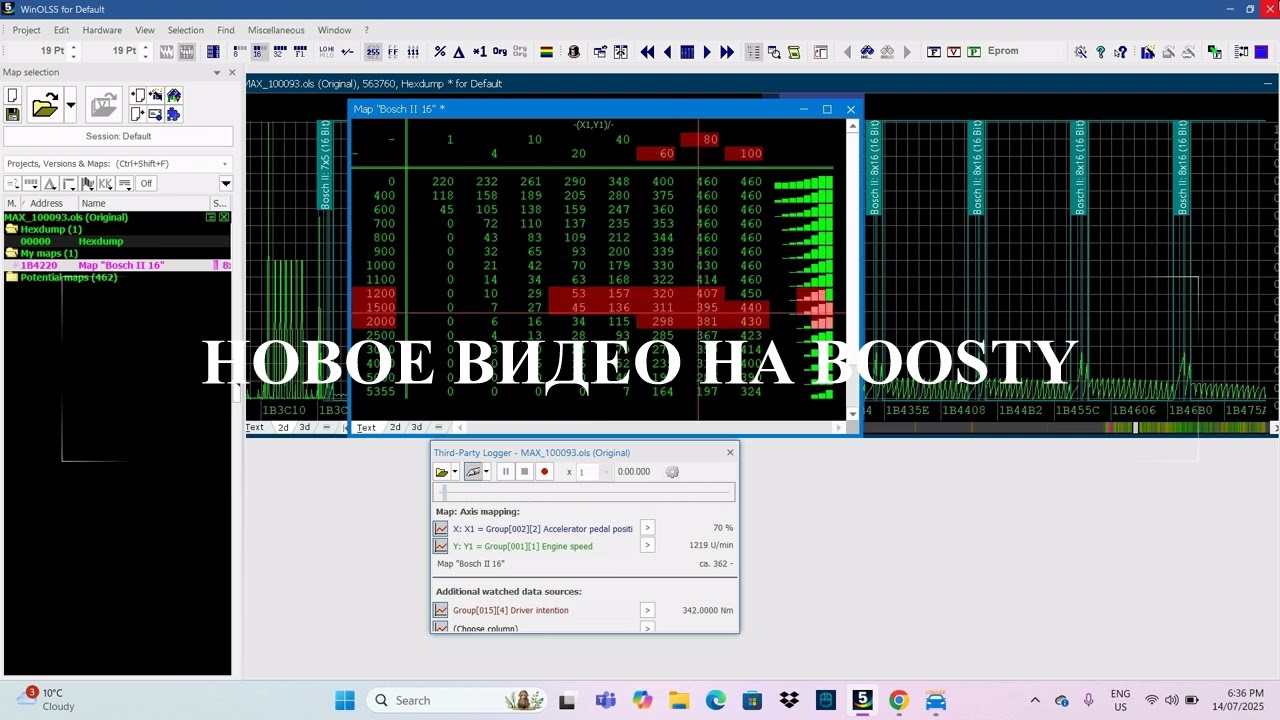Toggle LoHi byte order button

327,52
